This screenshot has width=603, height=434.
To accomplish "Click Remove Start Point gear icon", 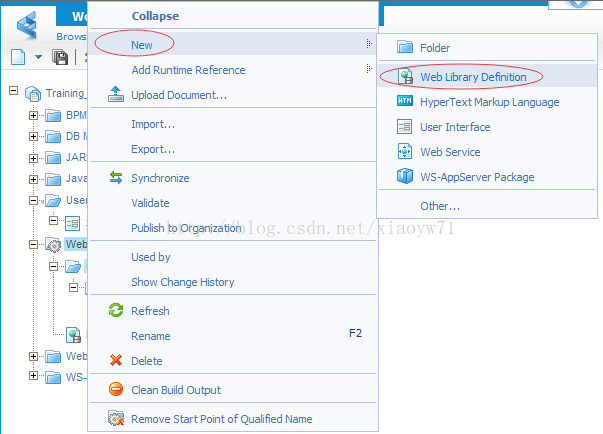I will pyautogui.click(x=116, y=418).
